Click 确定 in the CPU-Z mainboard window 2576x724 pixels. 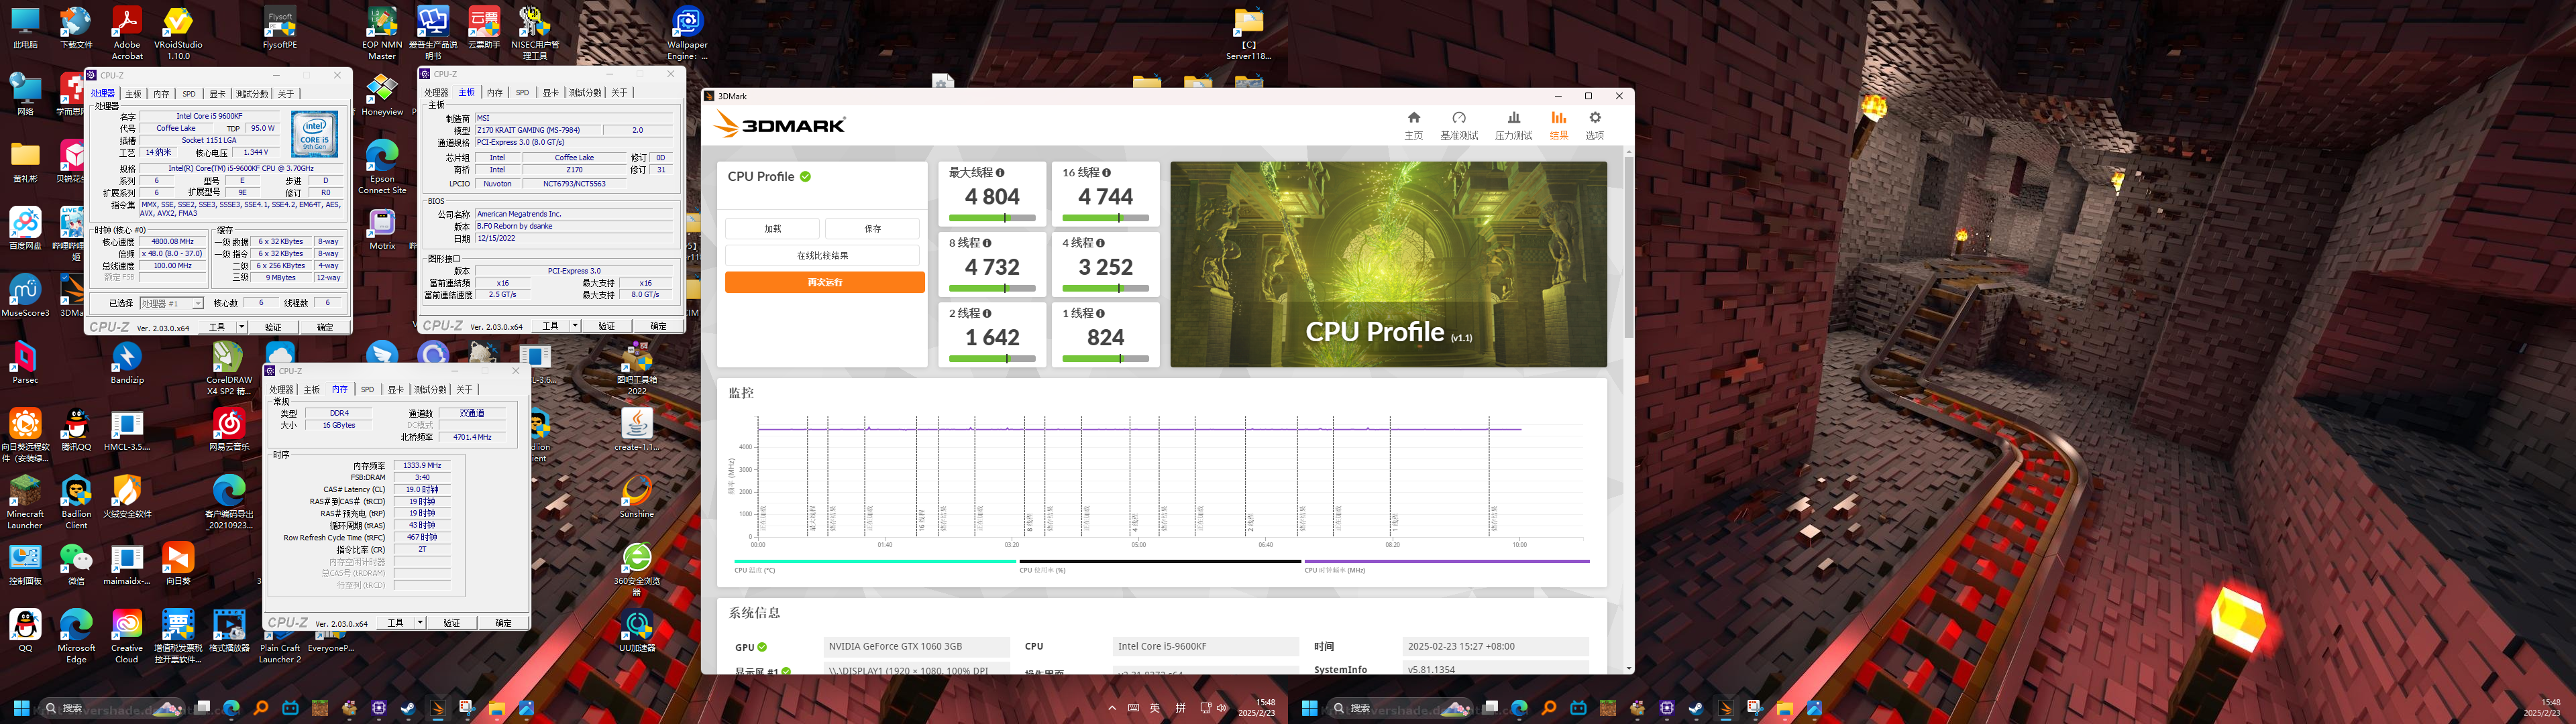coord(658,326)
